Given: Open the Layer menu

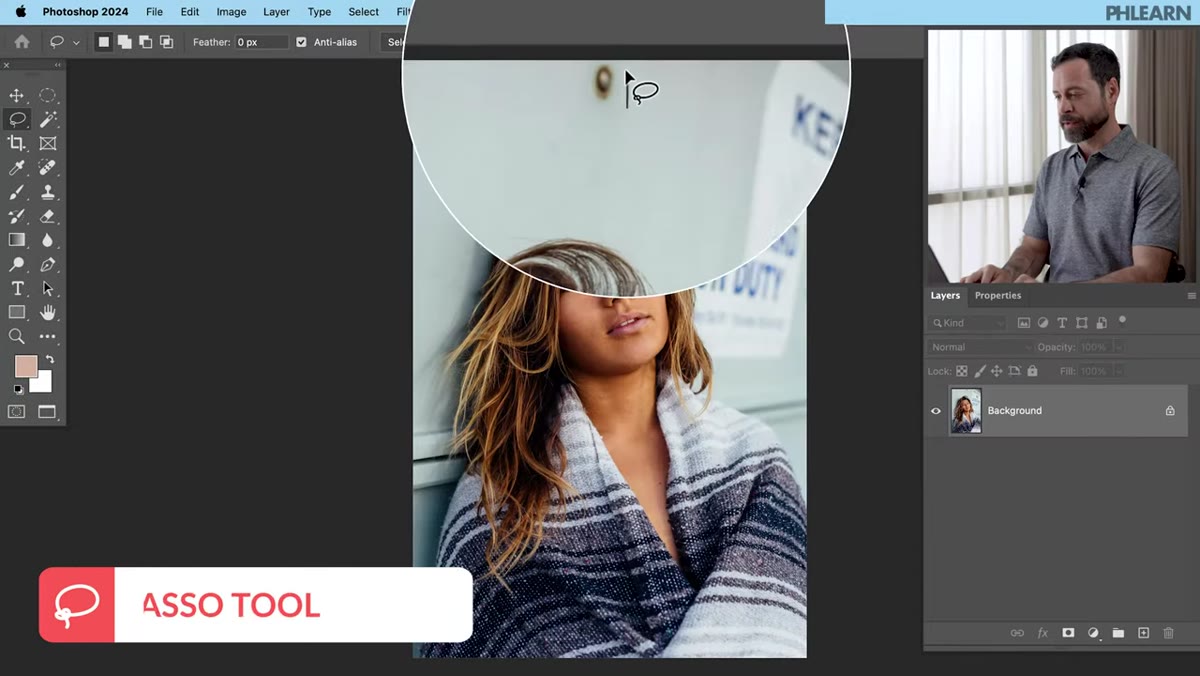Looking at the screenshot, I should (x=276, y=12).
